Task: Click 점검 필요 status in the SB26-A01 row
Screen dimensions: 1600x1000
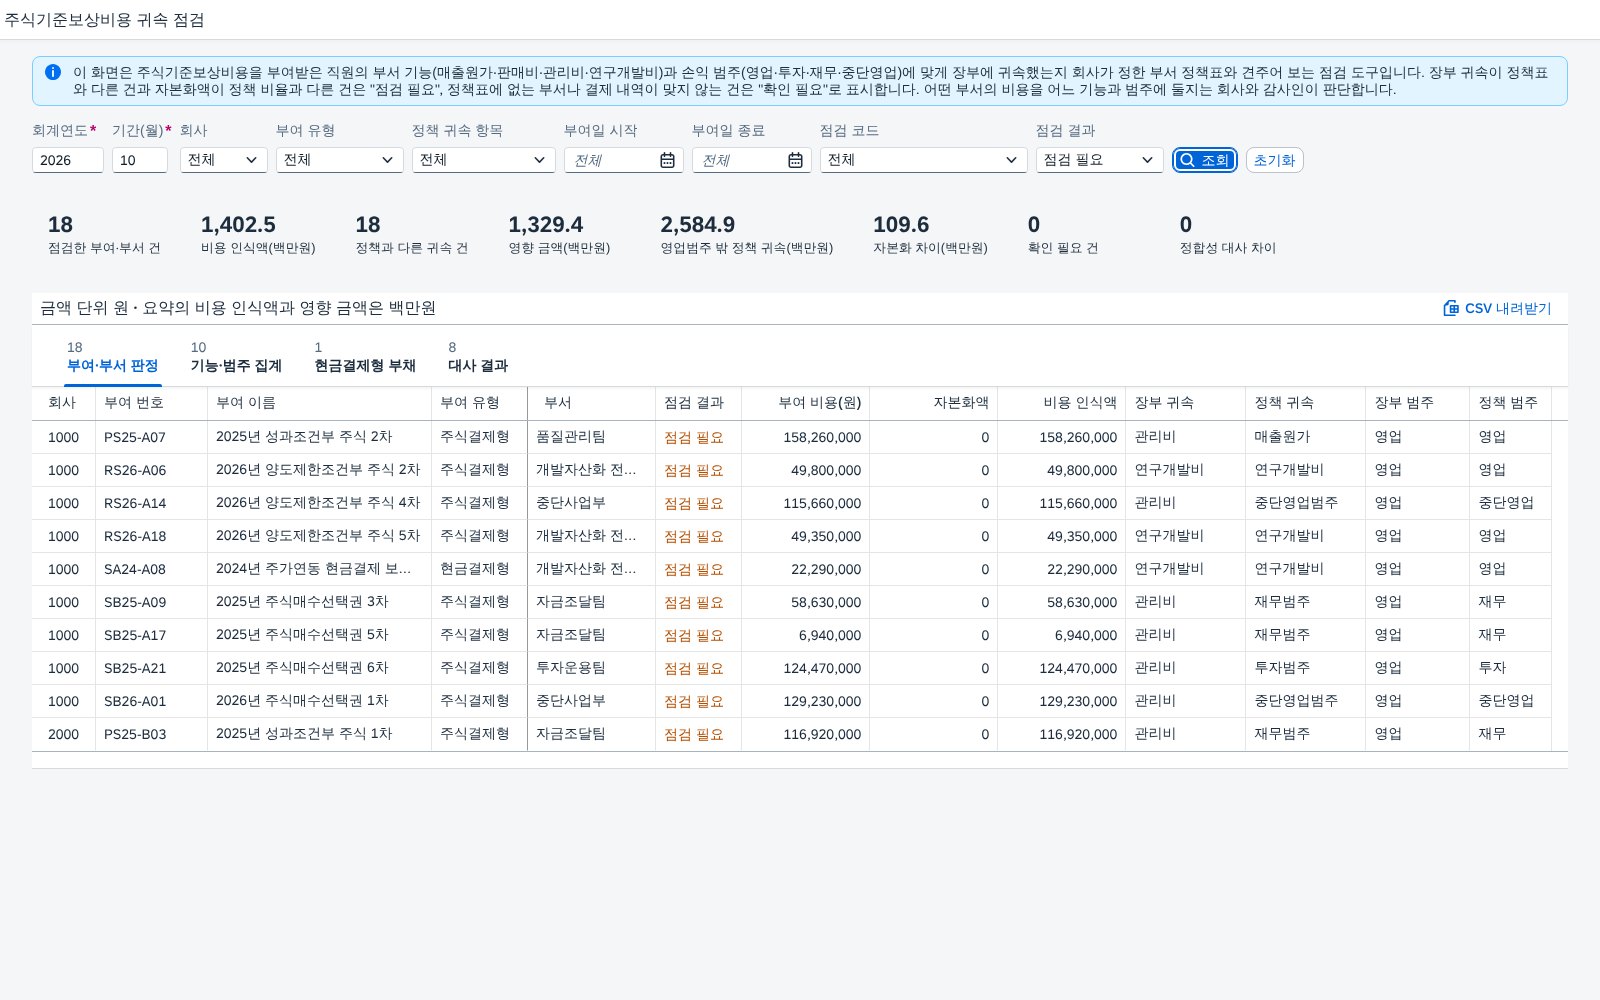Action: pos(694,701)
